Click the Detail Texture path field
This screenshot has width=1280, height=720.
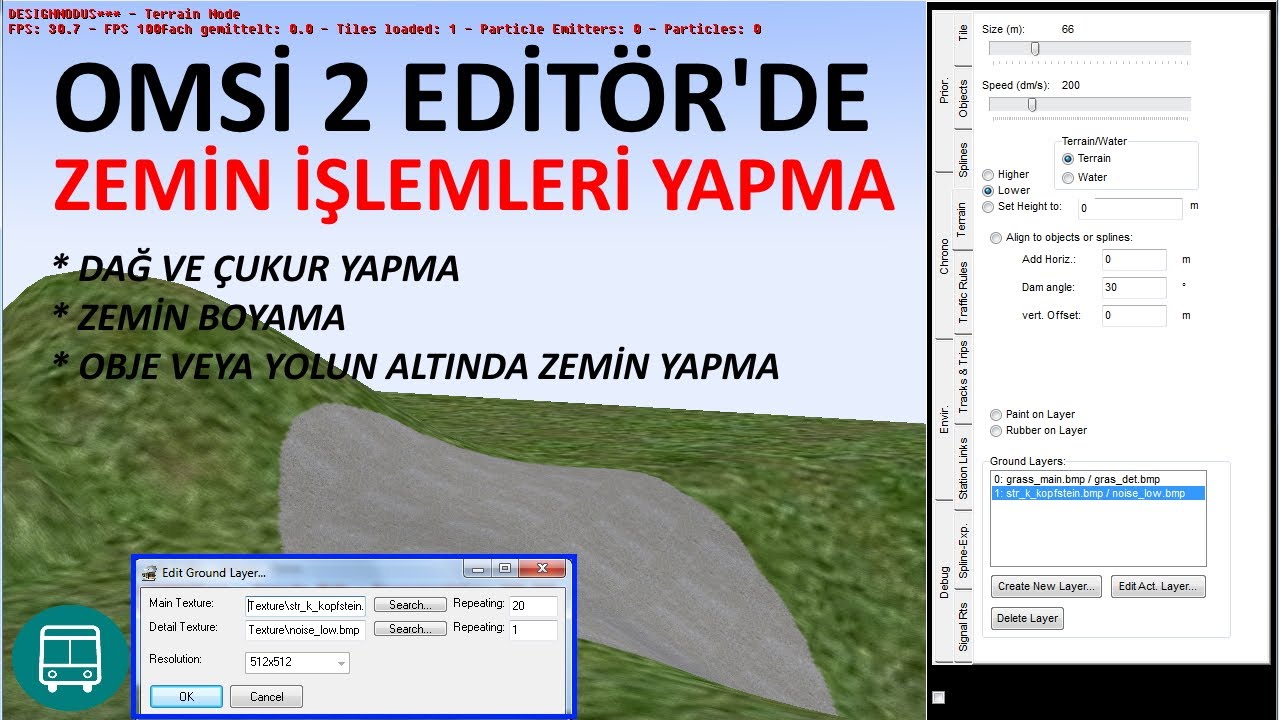pos(305,630)
